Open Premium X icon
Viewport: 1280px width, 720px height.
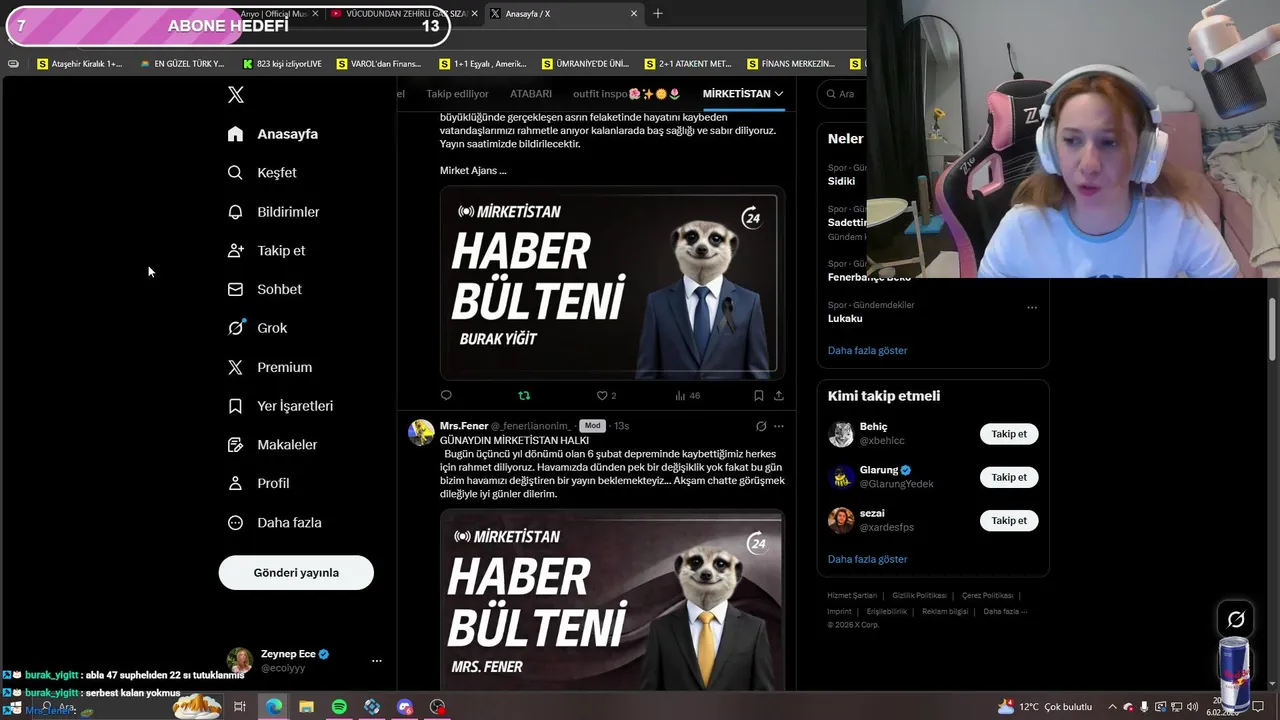point(235,367)
